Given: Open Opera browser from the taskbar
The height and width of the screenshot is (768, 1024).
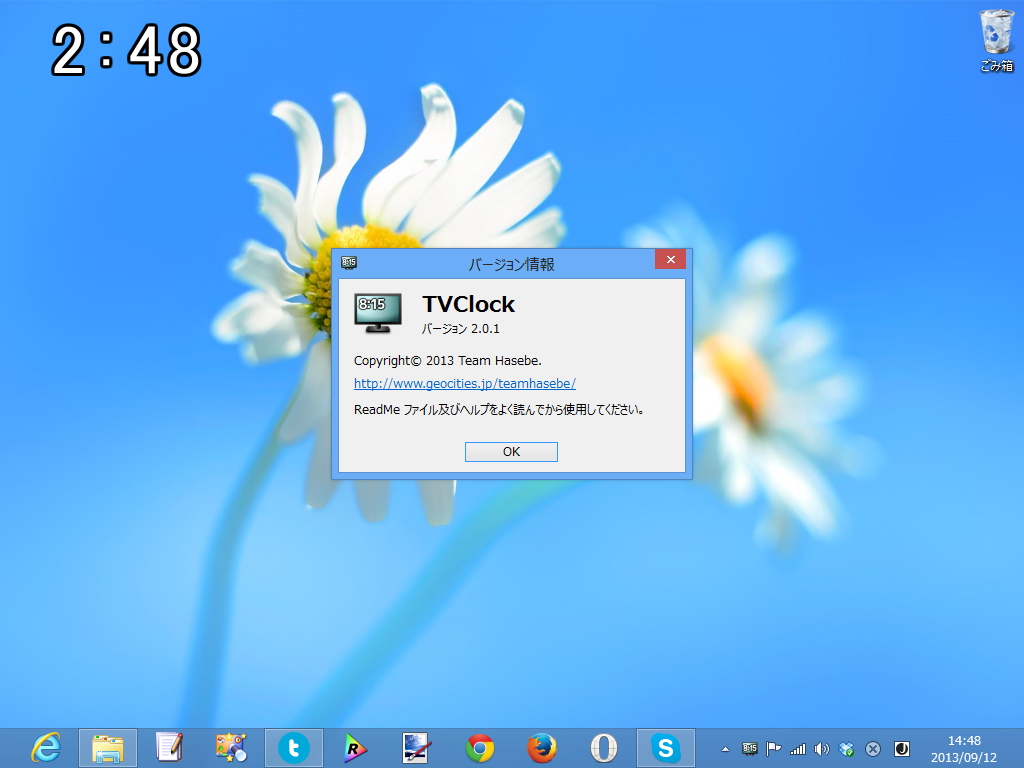Looking at the screenshot, I should point(604,748).
